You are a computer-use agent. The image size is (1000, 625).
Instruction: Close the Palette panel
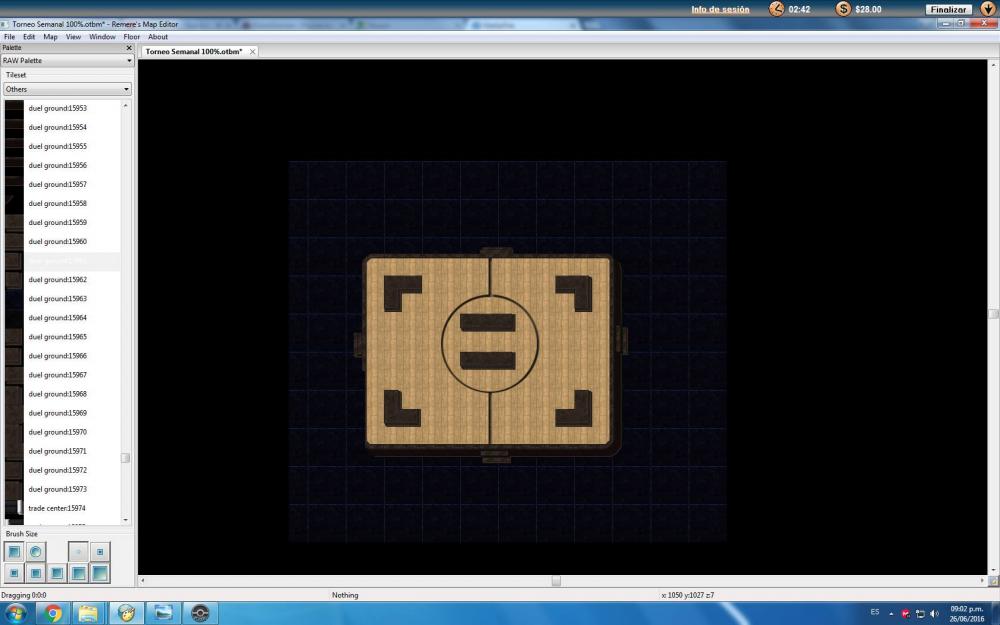point(129,48)
